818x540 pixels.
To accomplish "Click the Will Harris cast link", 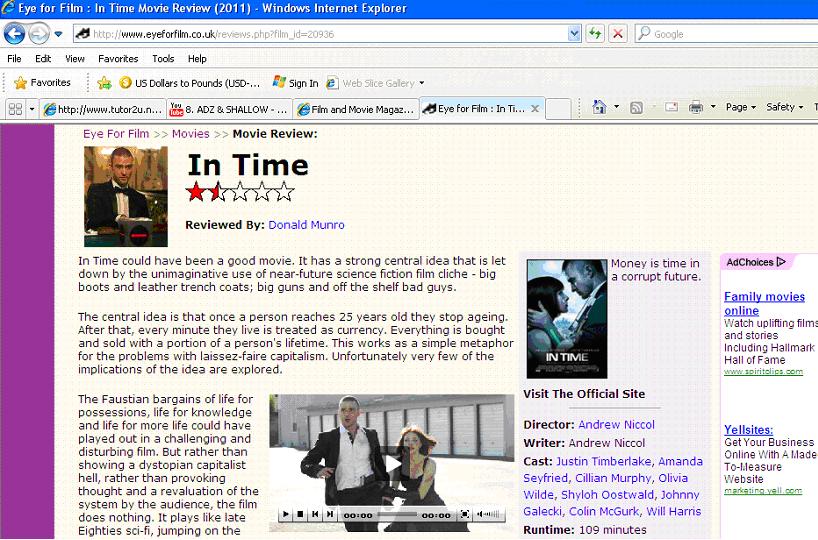I will (673, 511).
